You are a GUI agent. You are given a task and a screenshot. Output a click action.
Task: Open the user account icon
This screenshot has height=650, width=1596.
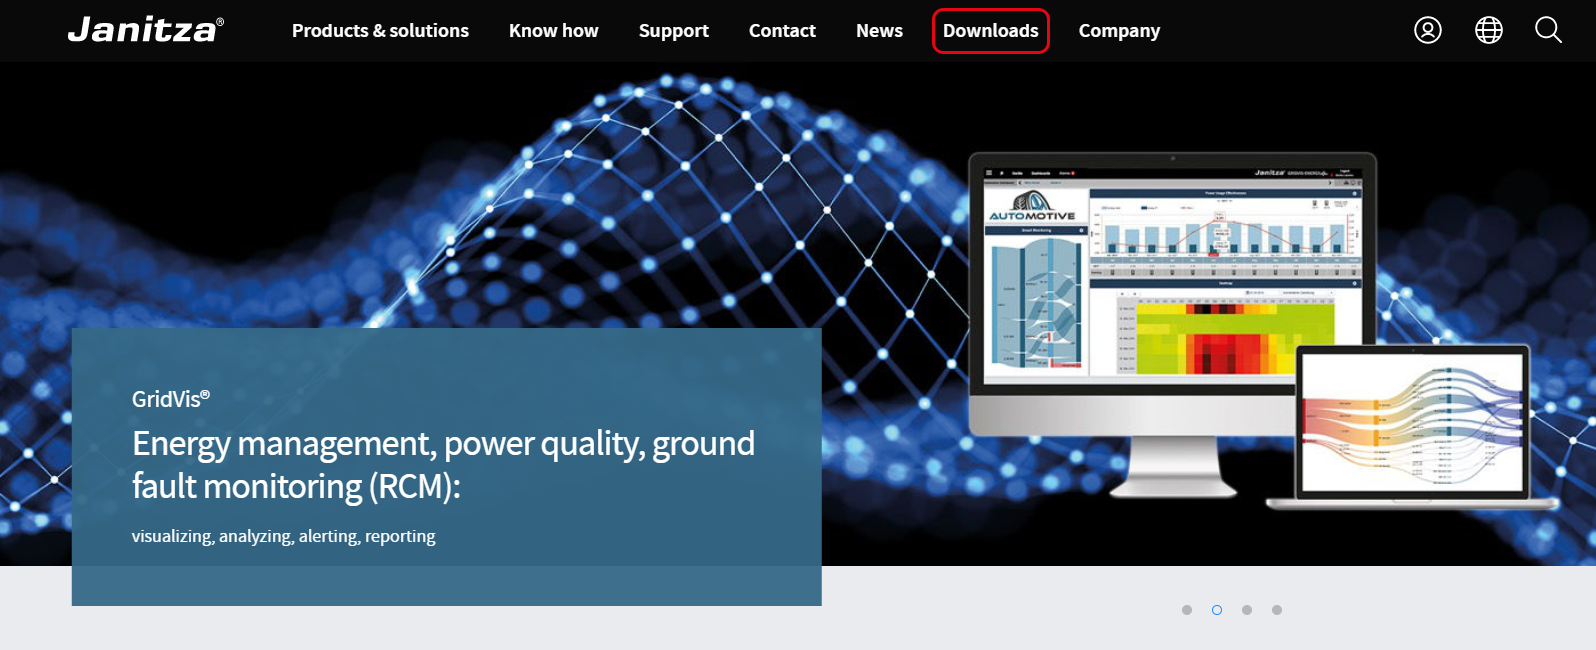[x=1428, y=30]
